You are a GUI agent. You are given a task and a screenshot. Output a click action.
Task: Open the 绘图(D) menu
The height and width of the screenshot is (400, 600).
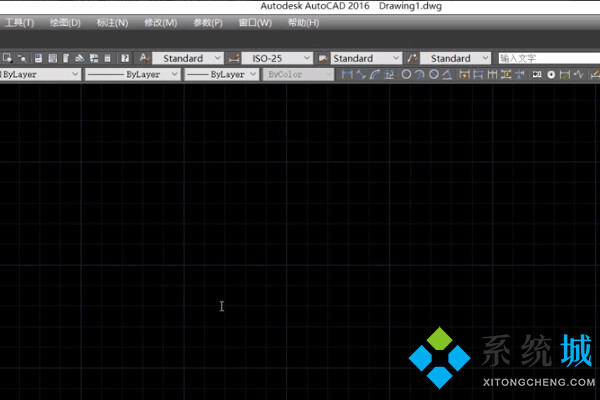[x=64, y=22]
